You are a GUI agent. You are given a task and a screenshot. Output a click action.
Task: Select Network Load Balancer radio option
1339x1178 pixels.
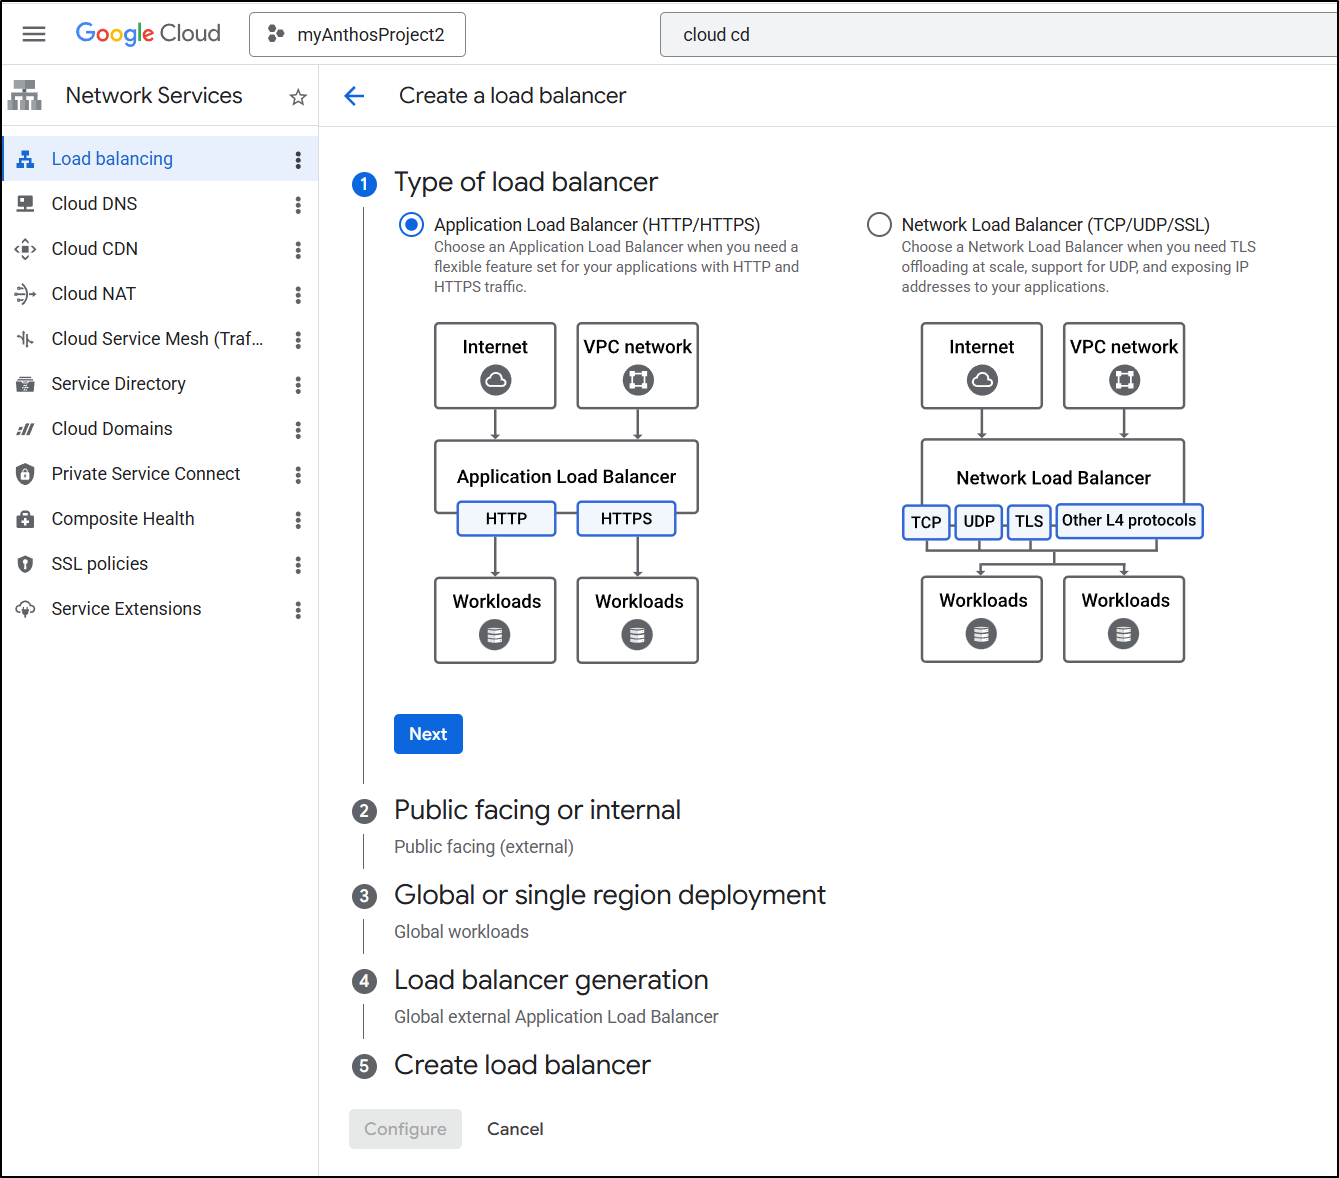coord(879,225)
